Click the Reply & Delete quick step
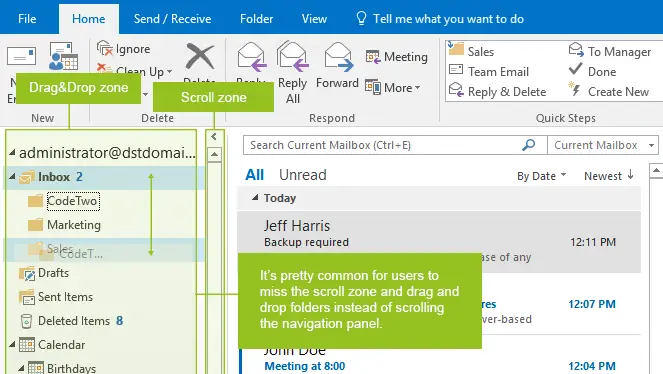 [498, 91]
